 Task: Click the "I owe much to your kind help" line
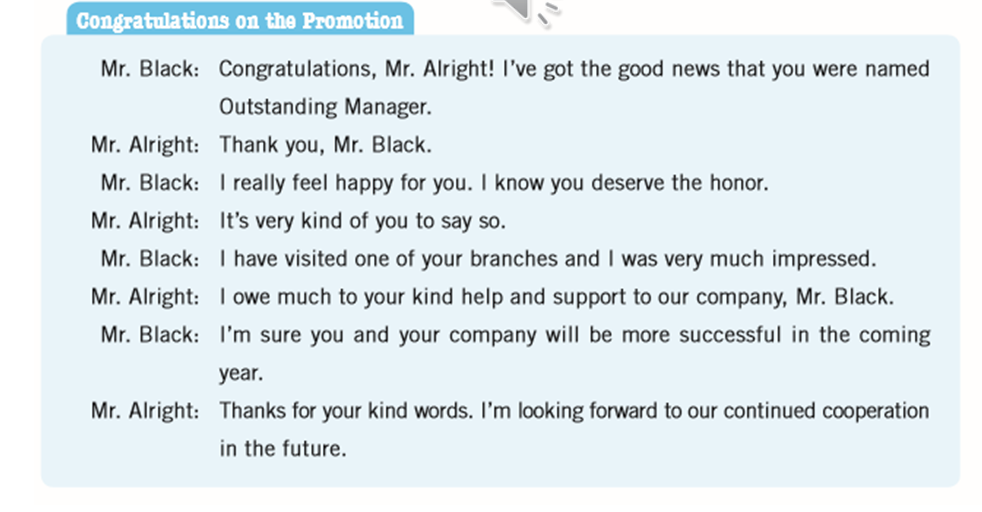point(555,297)
